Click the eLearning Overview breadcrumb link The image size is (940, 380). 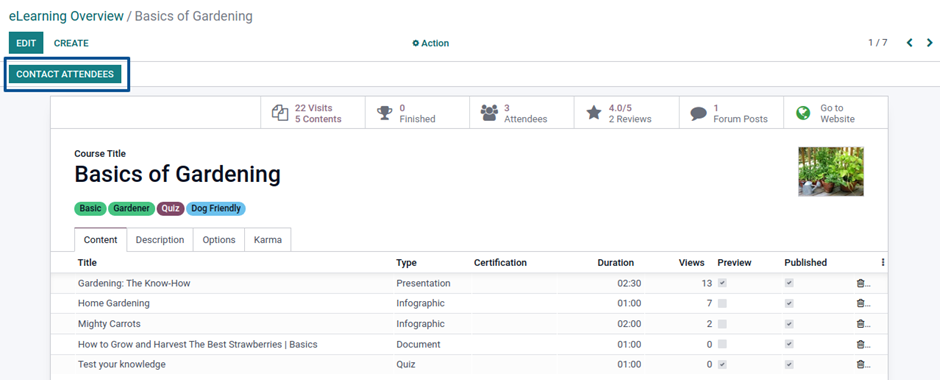[x=66, y=16]
